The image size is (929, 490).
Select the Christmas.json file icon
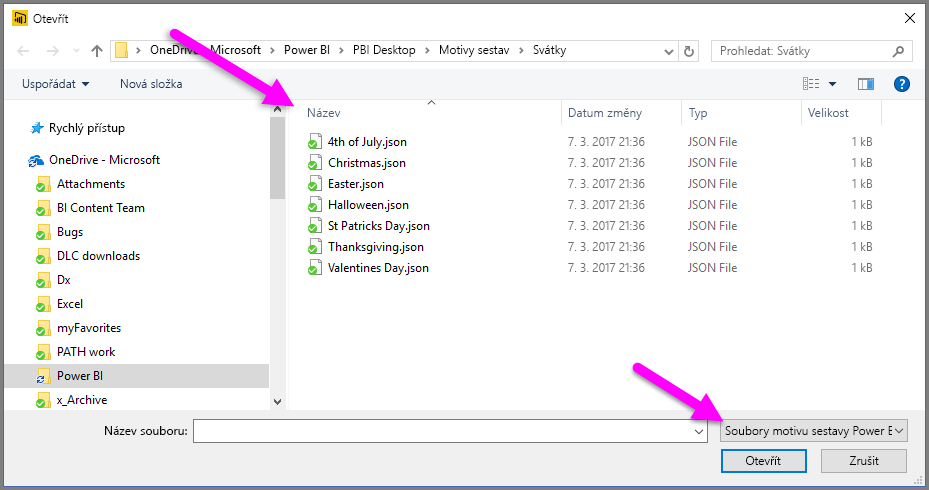click(x=315, y=163)
